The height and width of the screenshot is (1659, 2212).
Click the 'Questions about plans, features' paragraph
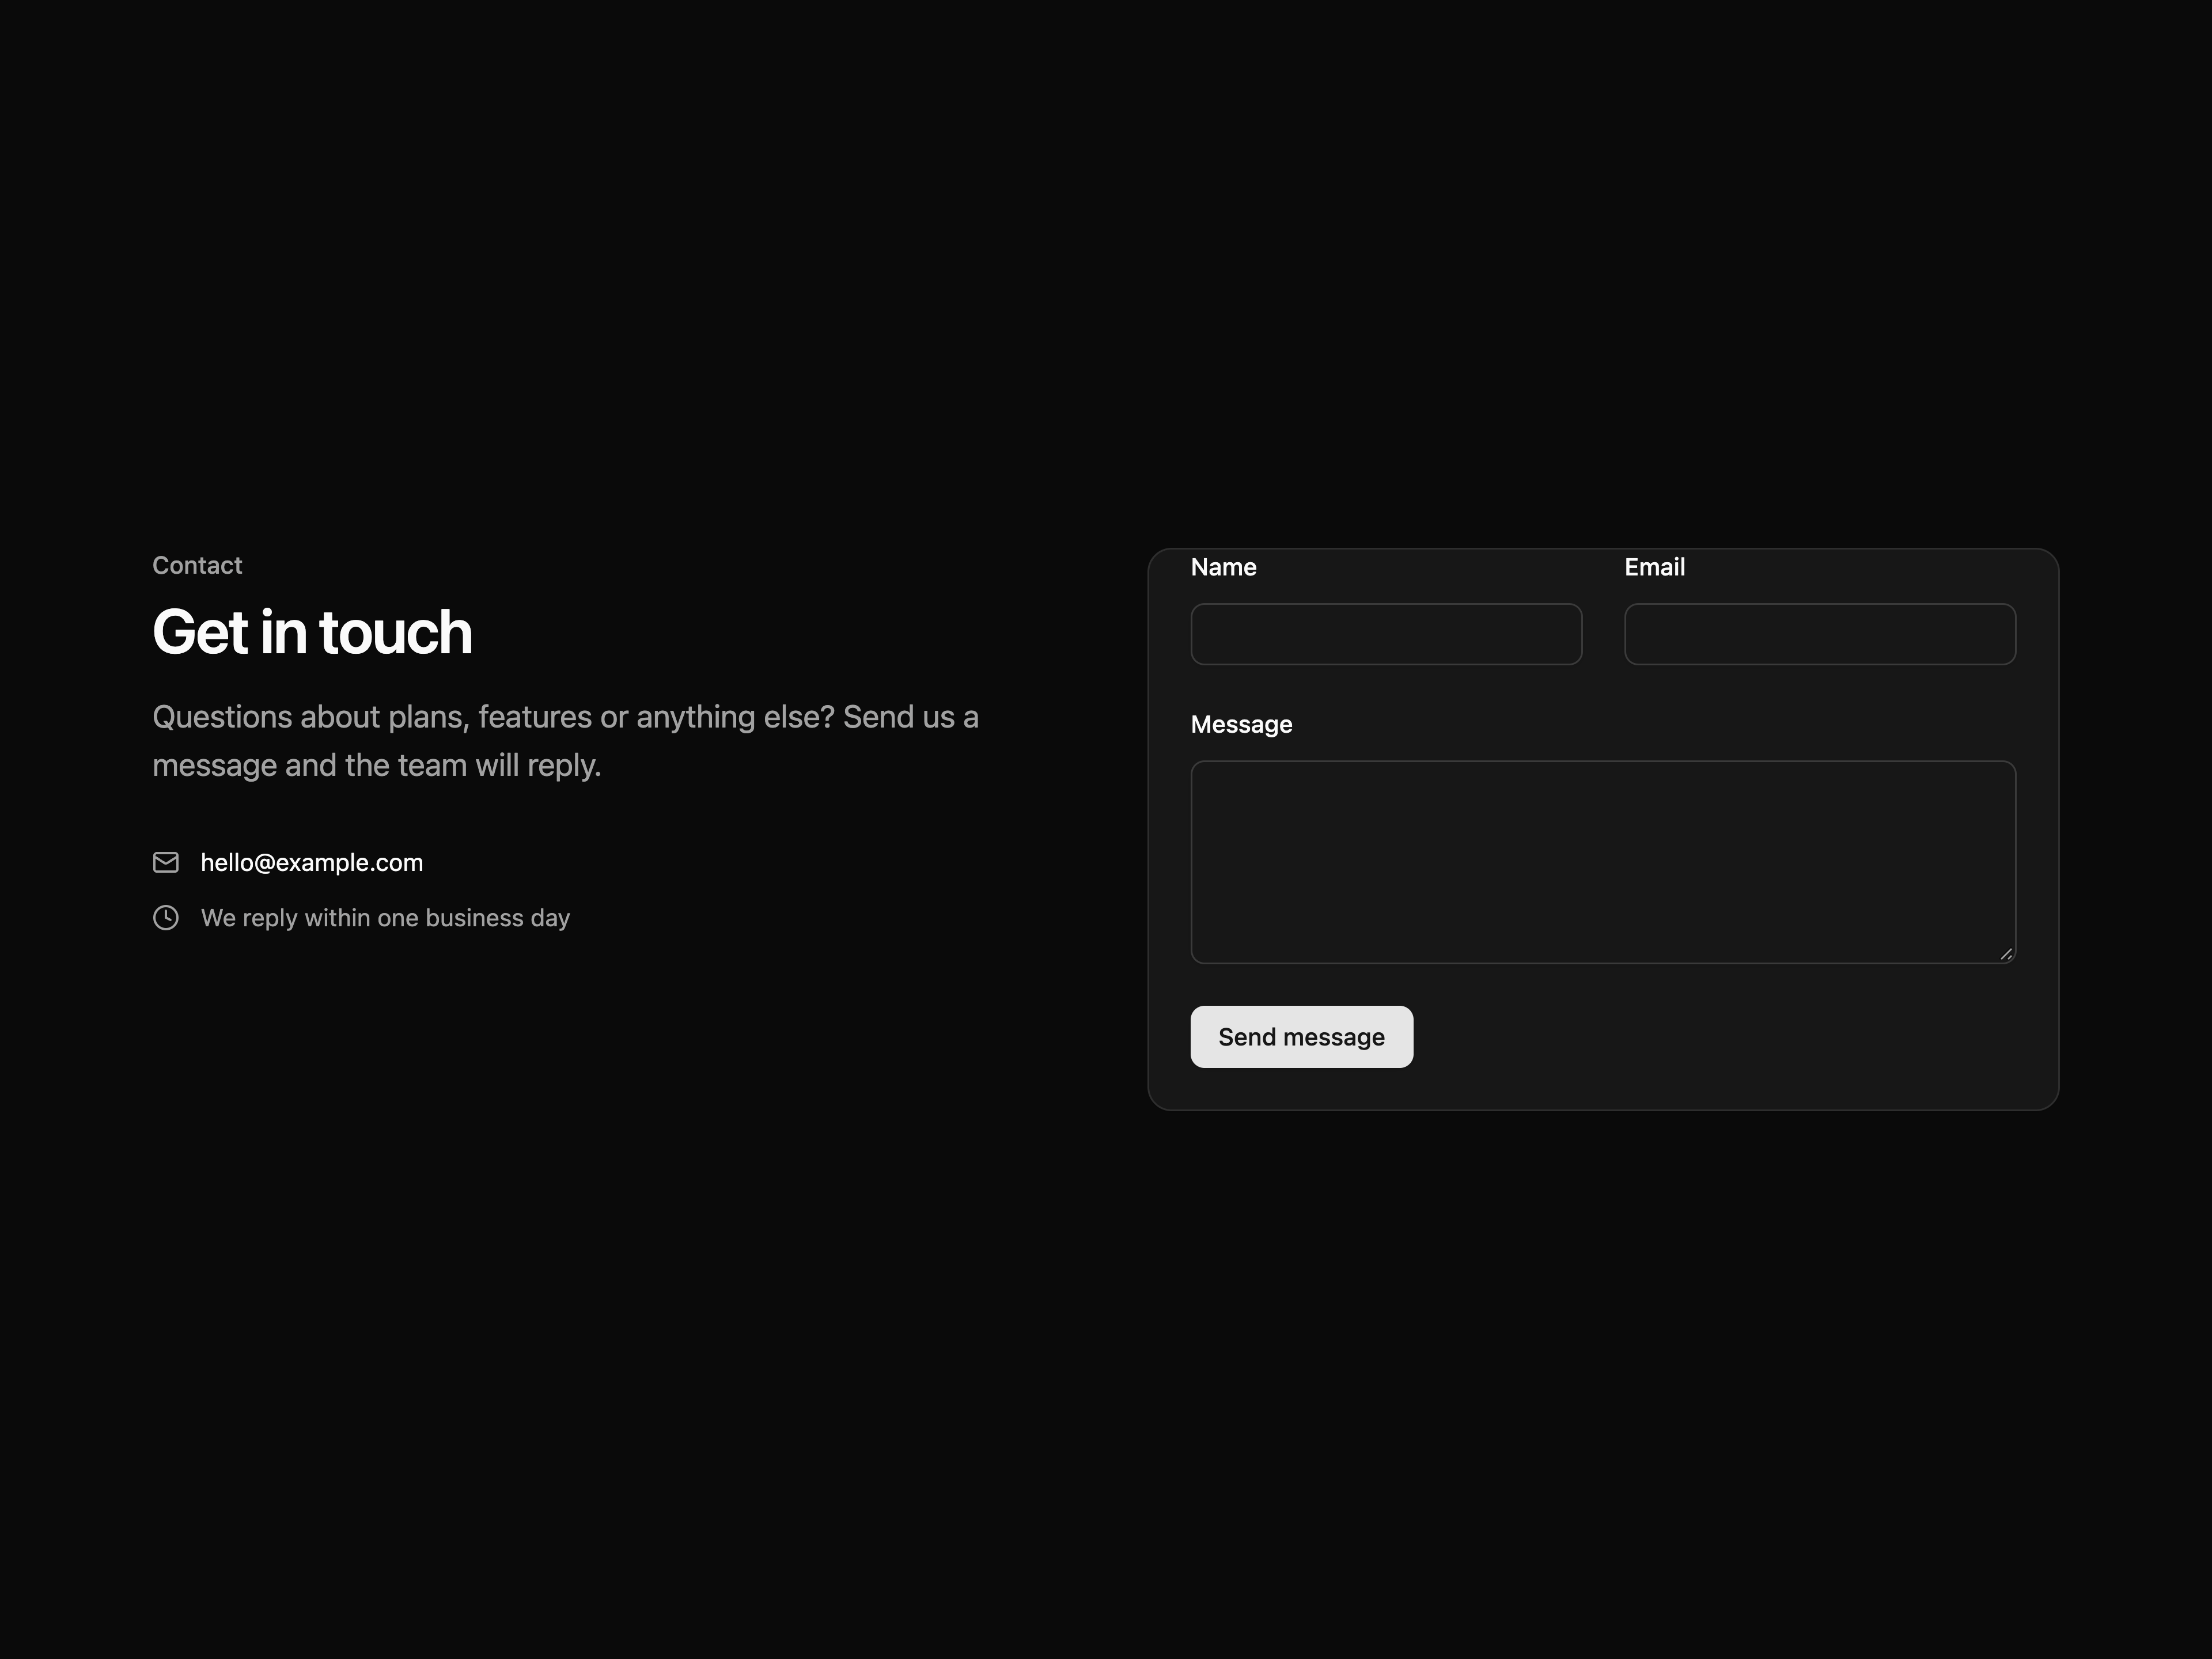(565, 741)
